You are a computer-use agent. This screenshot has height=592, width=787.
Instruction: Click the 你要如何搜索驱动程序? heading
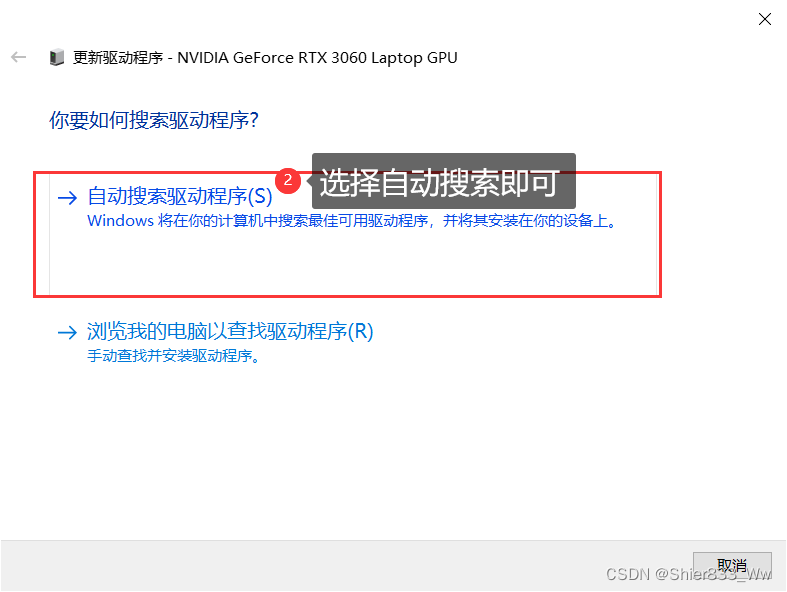coord(154,121)
